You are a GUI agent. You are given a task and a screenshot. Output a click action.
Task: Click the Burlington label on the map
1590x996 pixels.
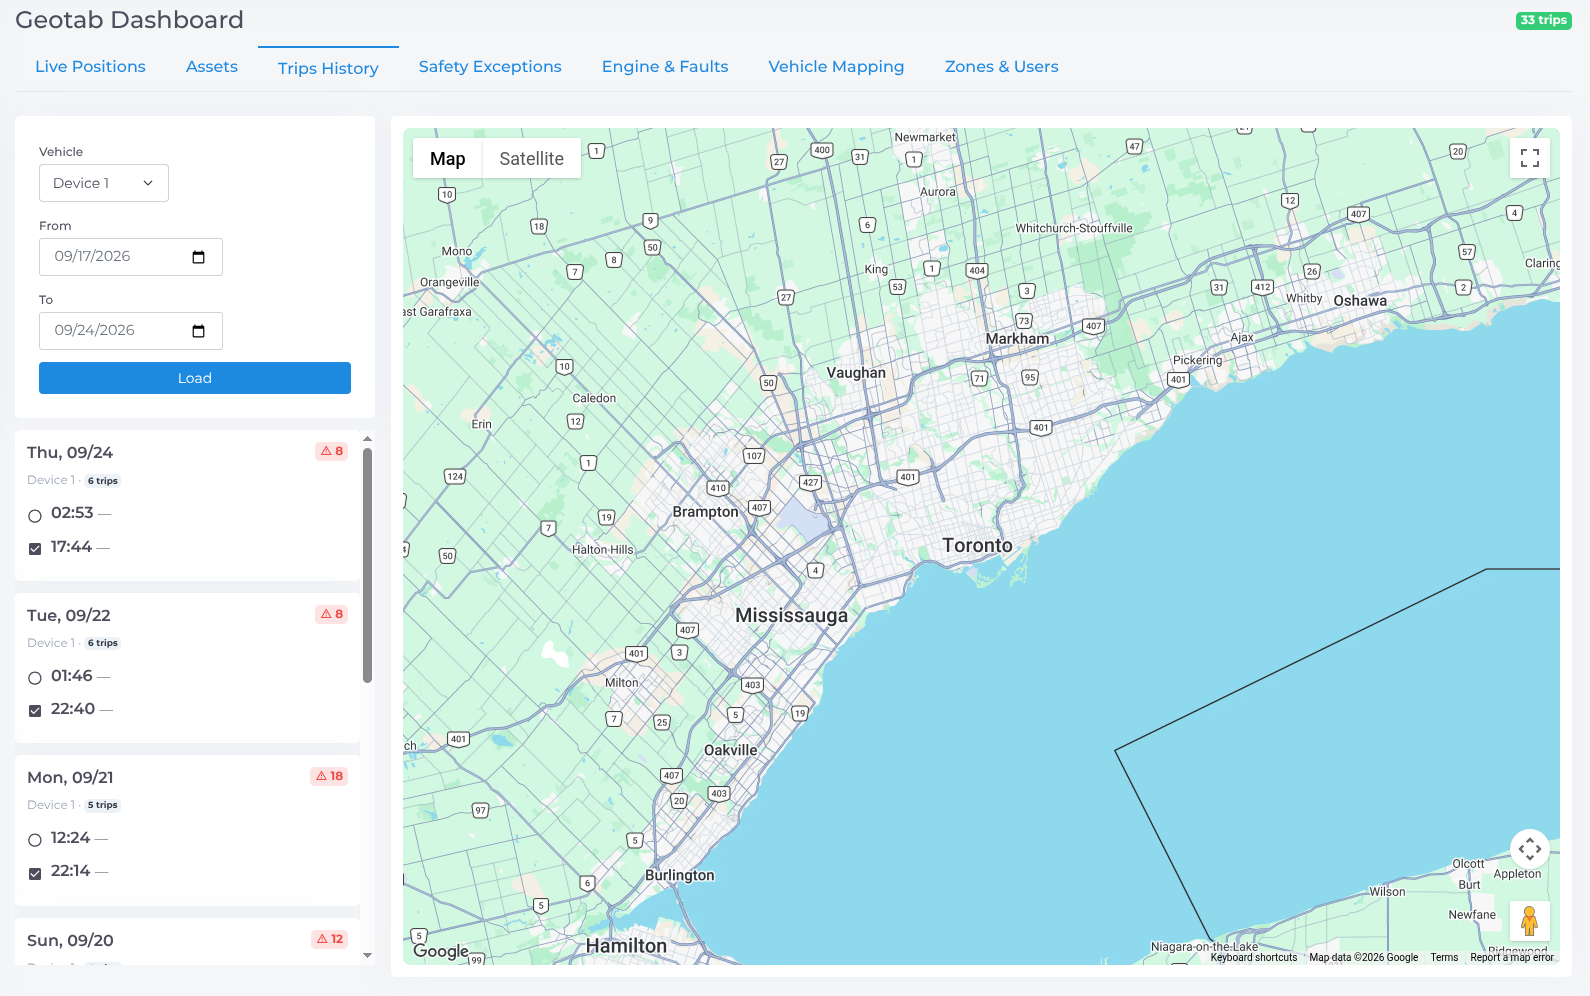click(x=680, y=875)
